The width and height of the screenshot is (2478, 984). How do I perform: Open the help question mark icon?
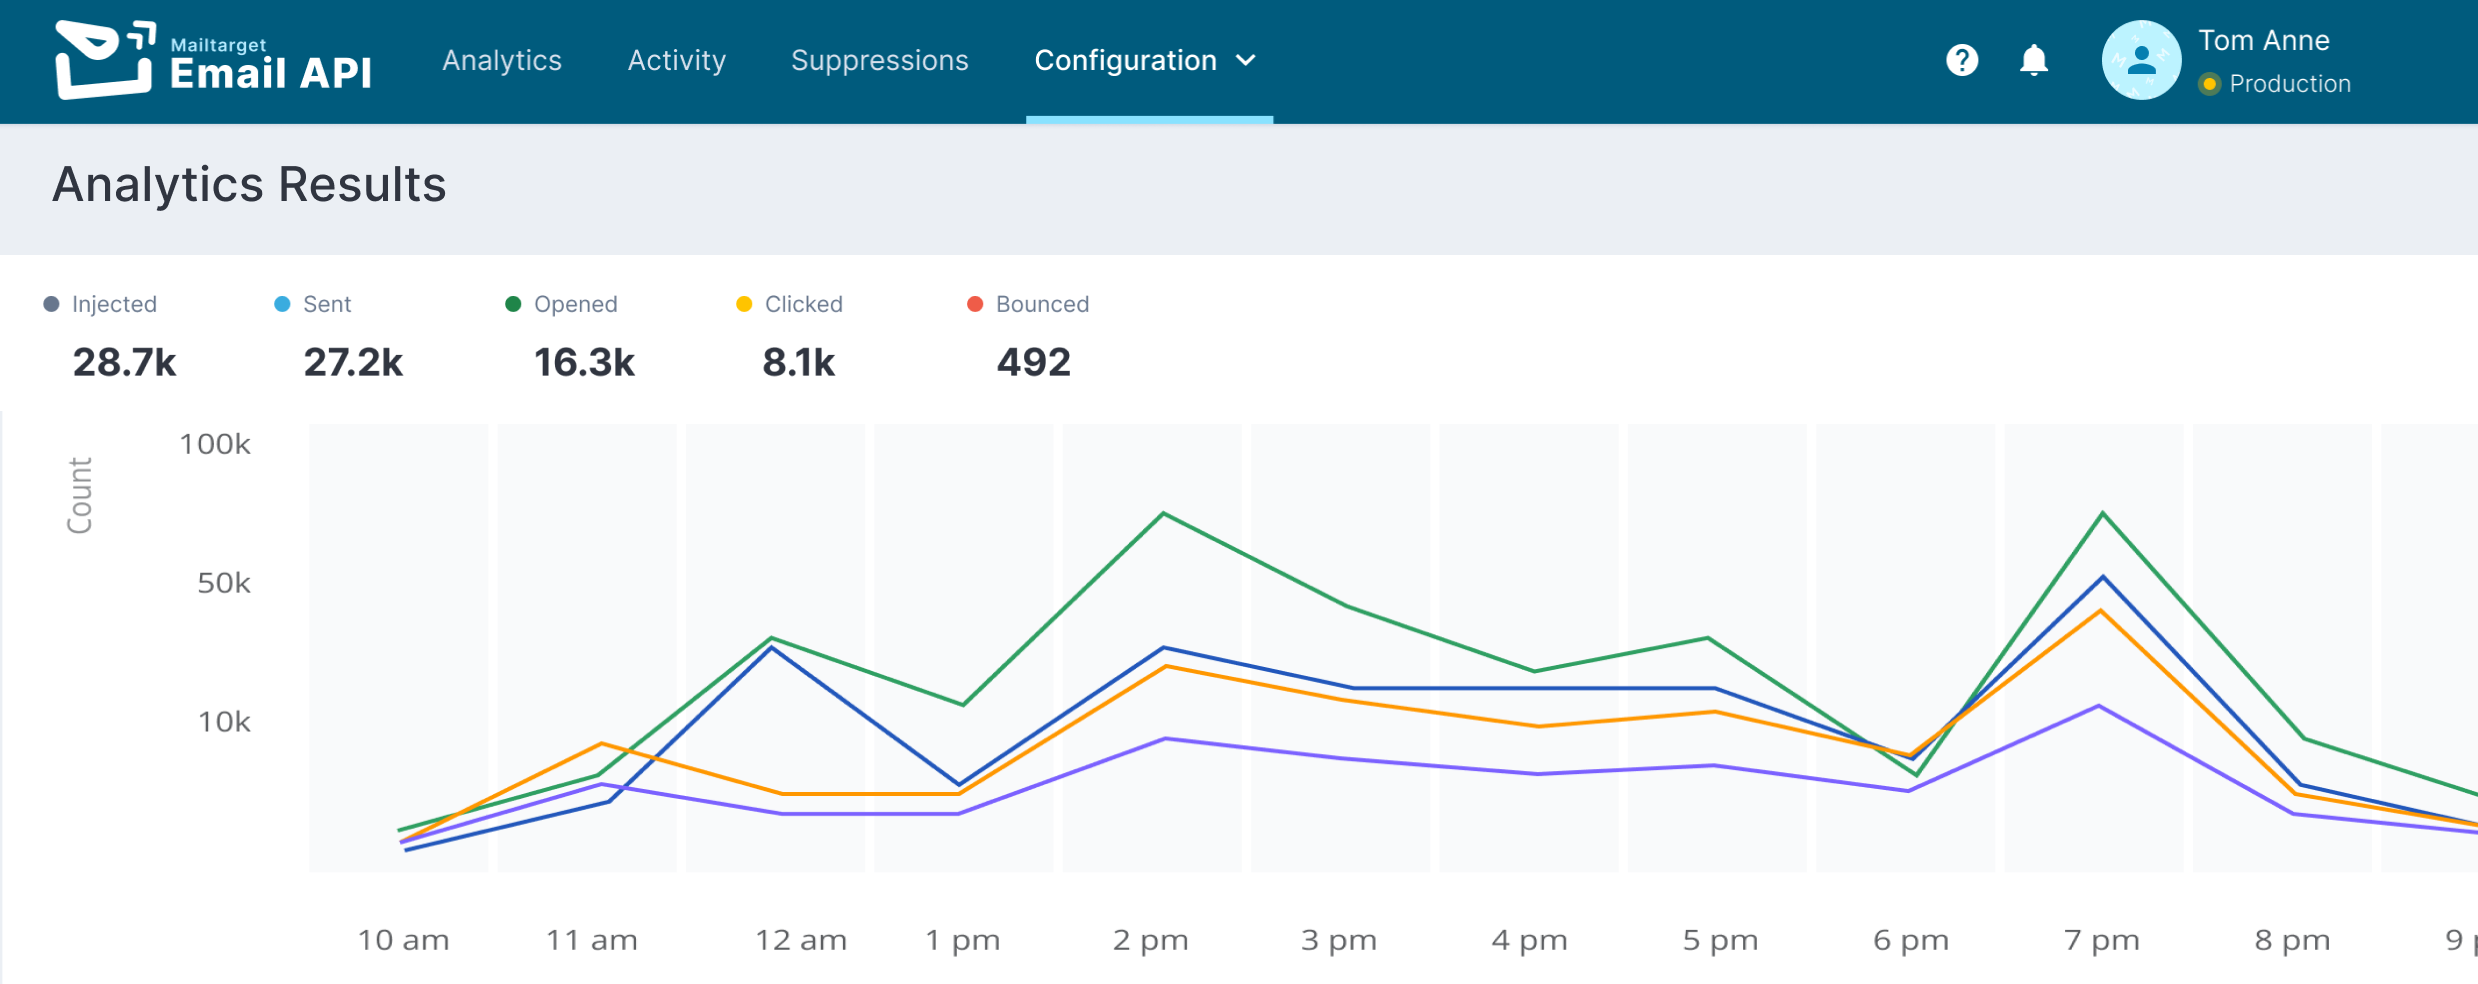(1961, 60)
